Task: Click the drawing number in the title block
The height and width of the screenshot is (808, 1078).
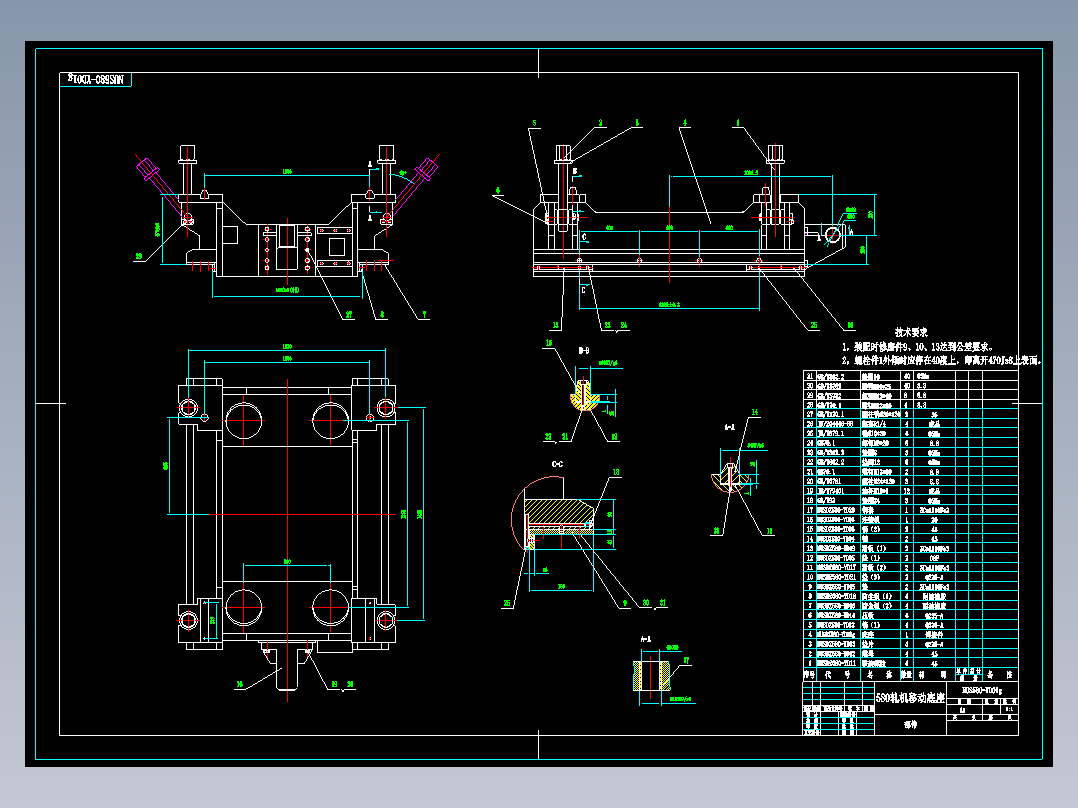Action: 982,690
